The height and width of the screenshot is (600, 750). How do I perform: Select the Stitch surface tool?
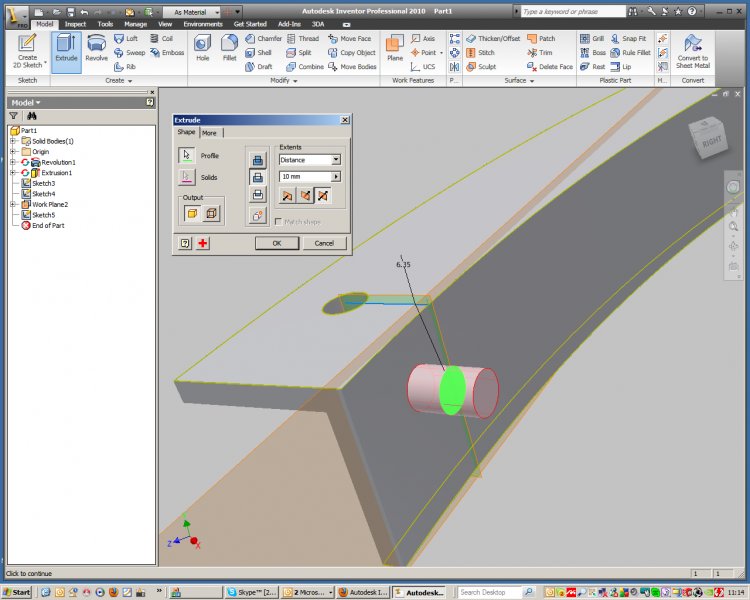point(480,53)
